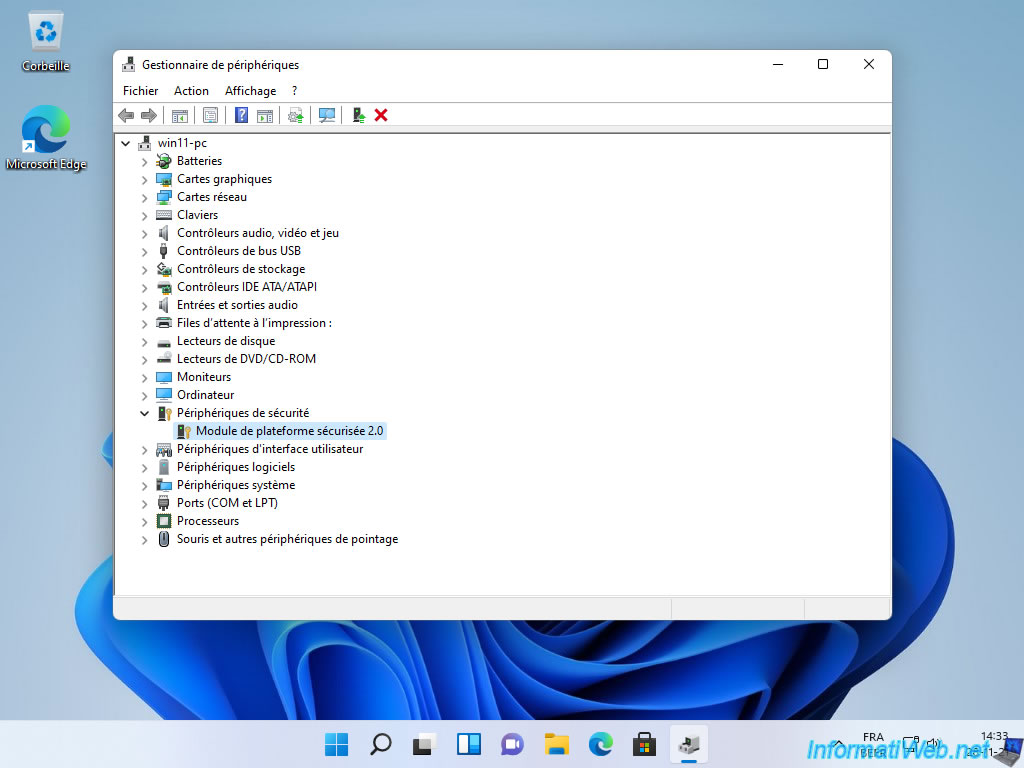The width and height of the screenshot is (1024, 768).
Task: Open the Widgets taskbar icon
Action: coord(468,744)
